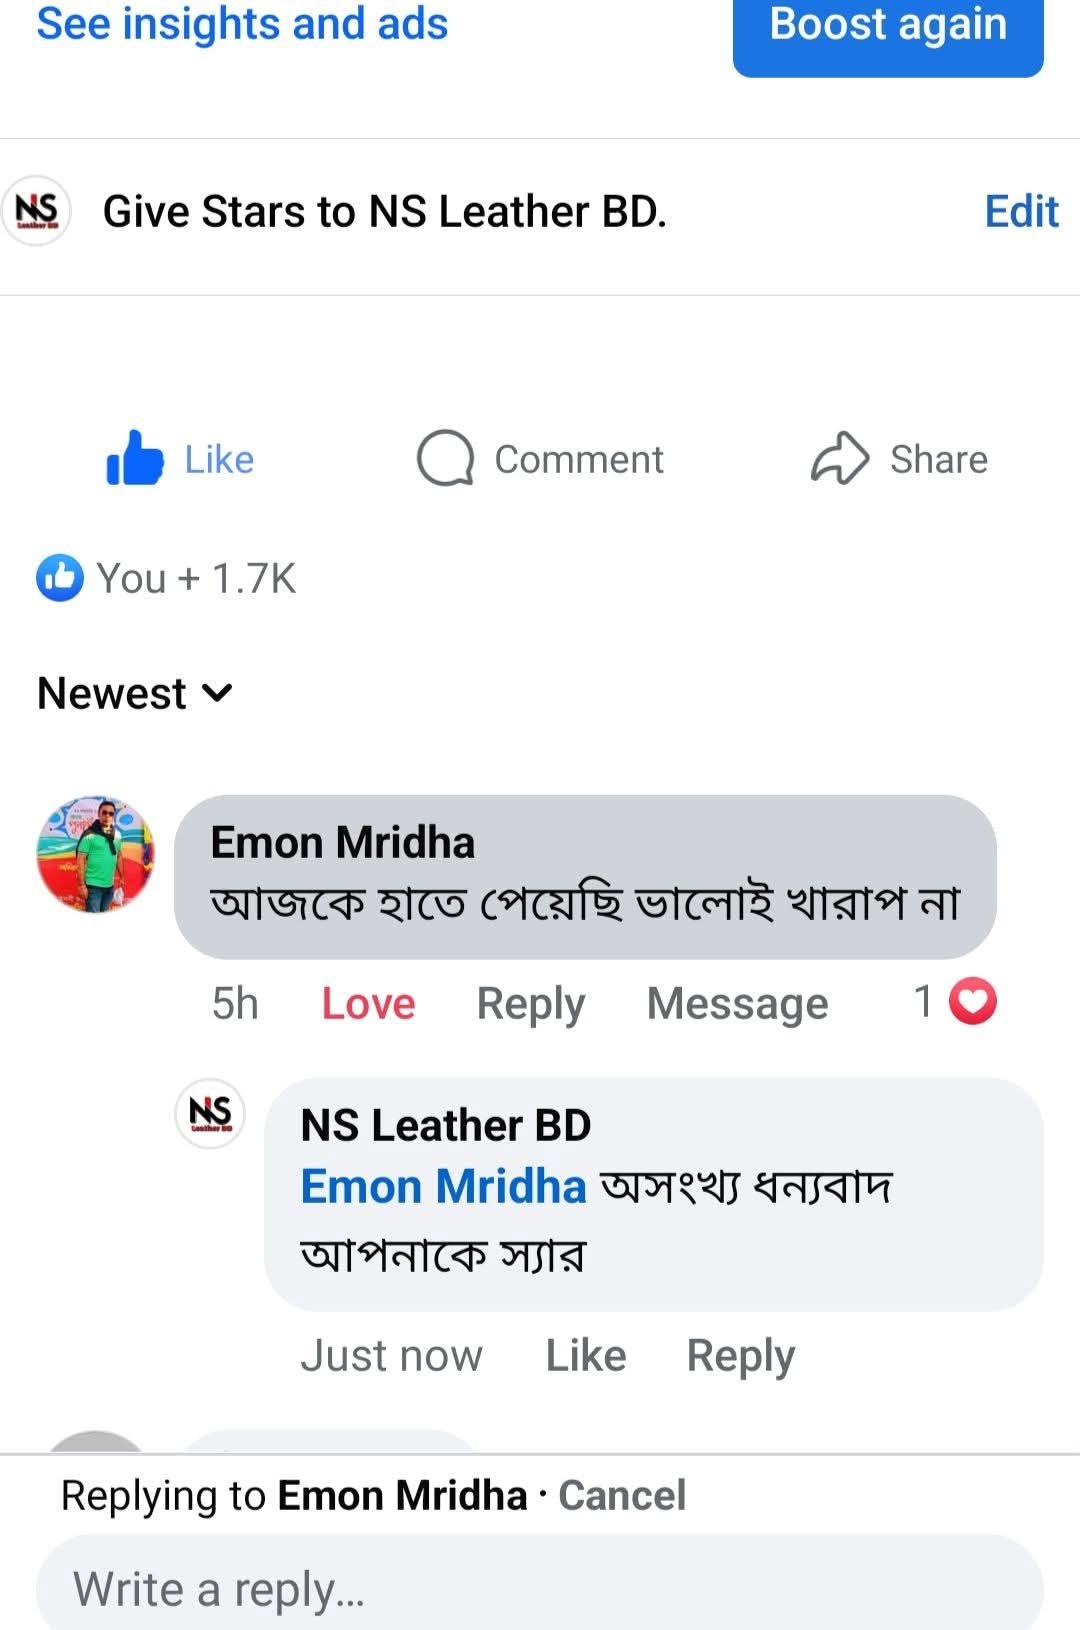View Emon Mridha's profile picture
1080x1630 pixels.
pyautogui.click(x=96, y=855)
